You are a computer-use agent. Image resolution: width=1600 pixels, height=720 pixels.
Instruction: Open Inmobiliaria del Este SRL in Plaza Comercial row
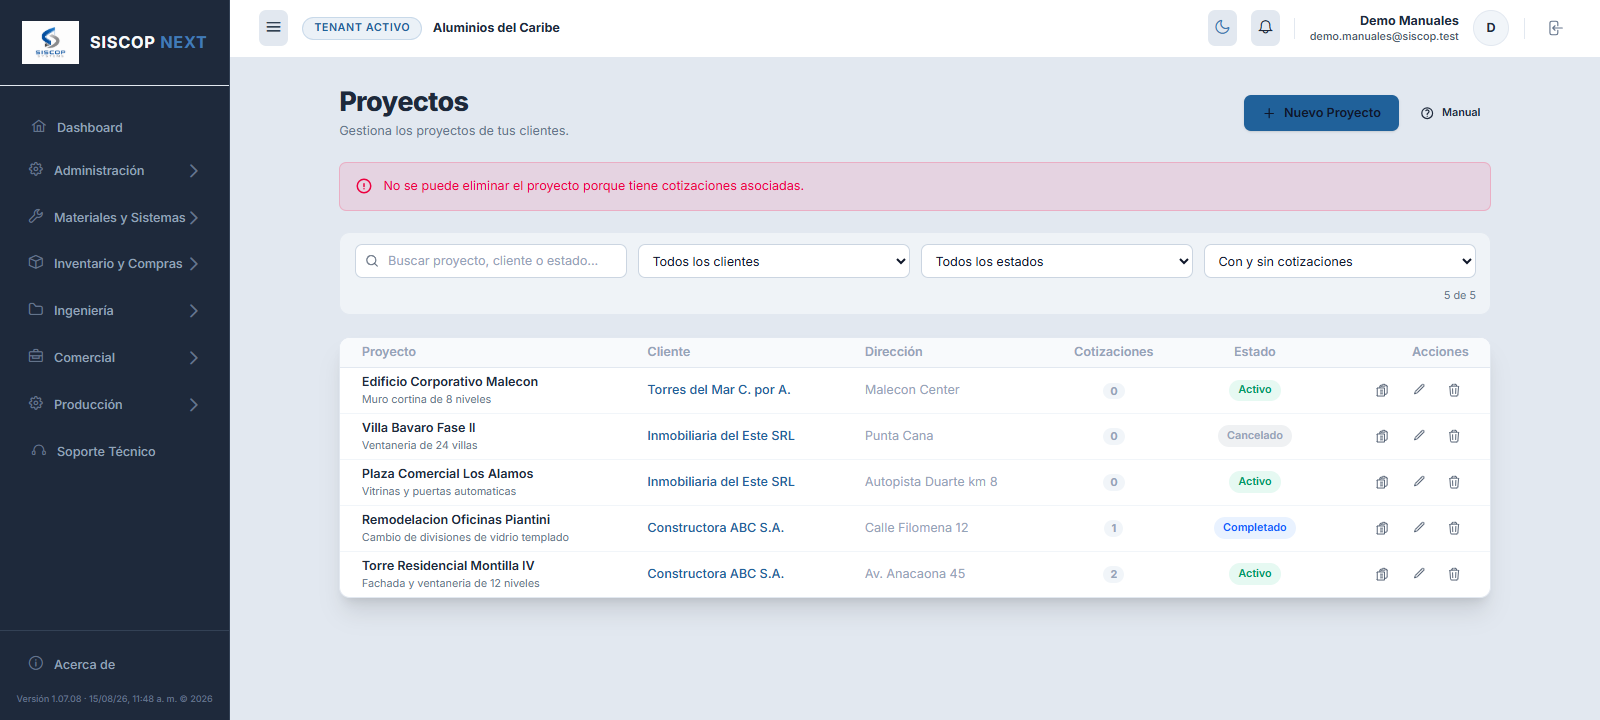[721, 482]
